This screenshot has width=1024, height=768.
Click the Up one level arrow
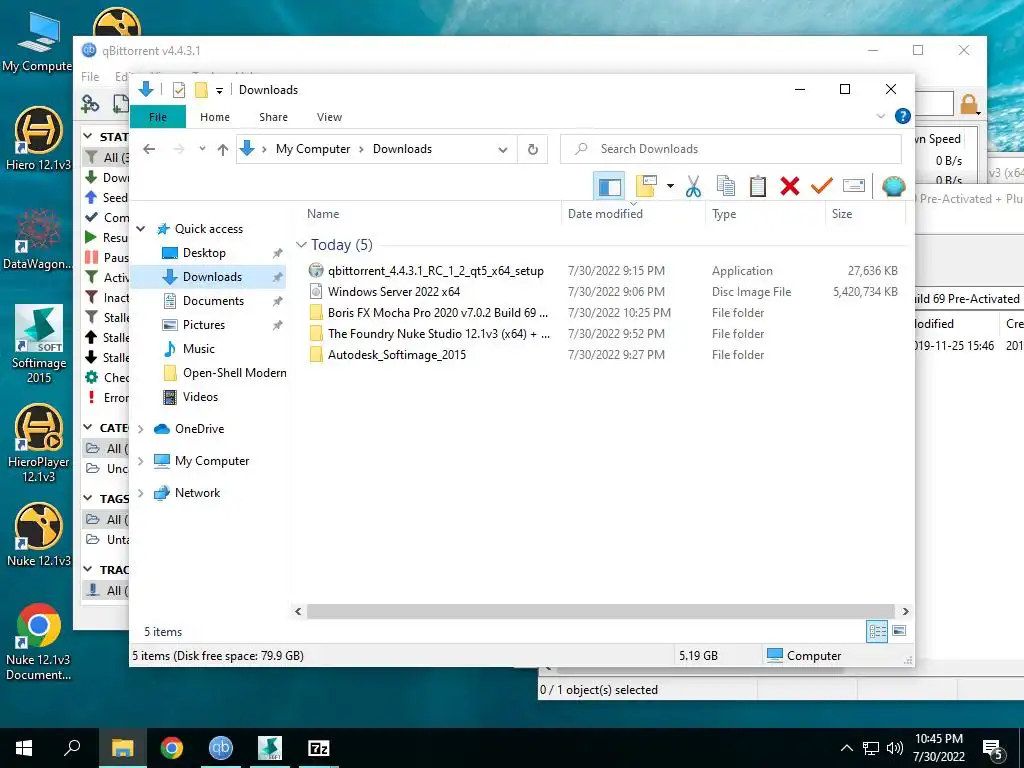click(x=223, y=150)
